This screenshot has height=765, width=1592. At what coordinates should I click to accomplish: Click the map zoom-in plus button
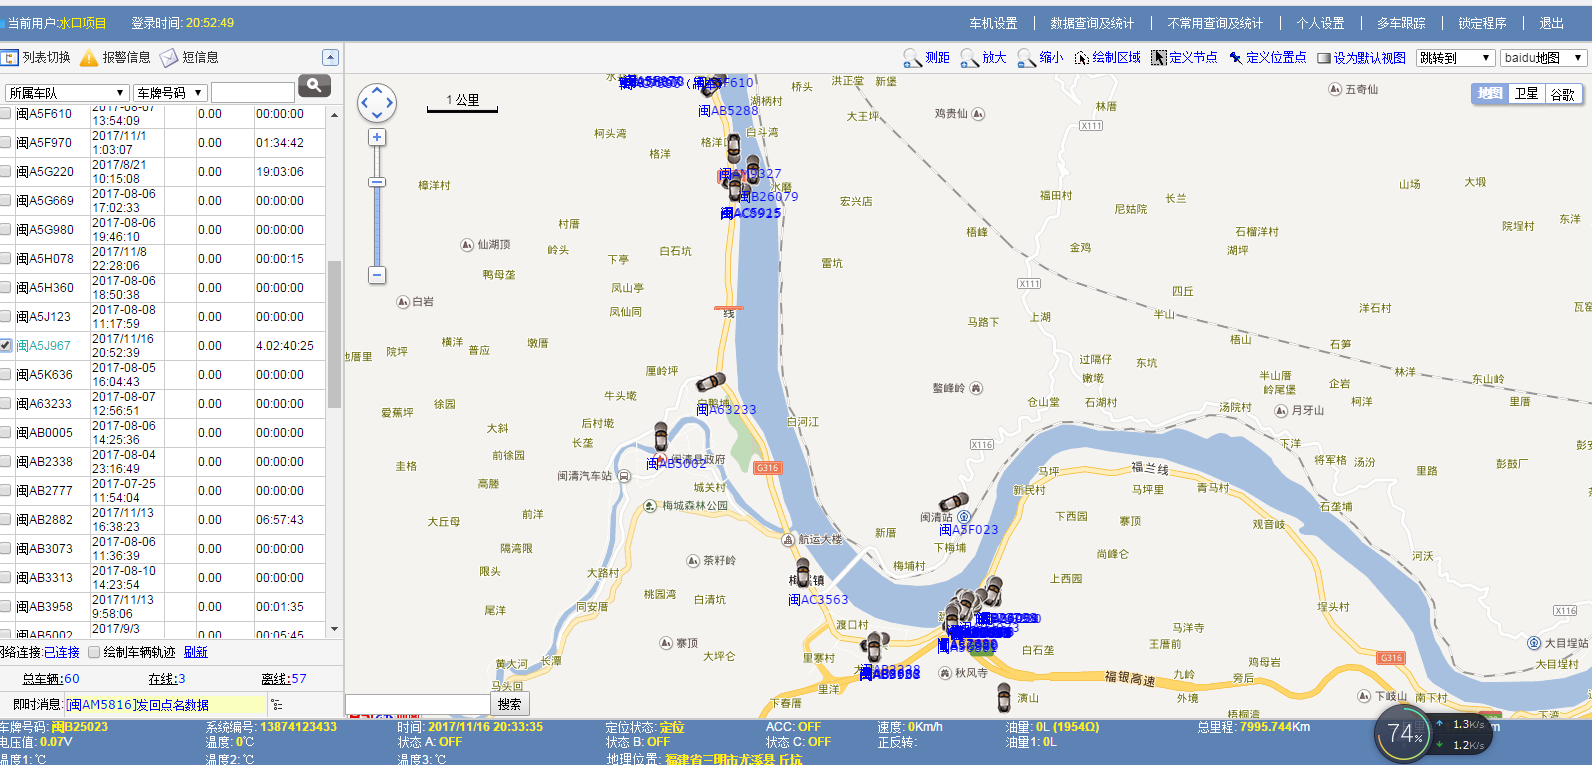(x=377, y=138)
